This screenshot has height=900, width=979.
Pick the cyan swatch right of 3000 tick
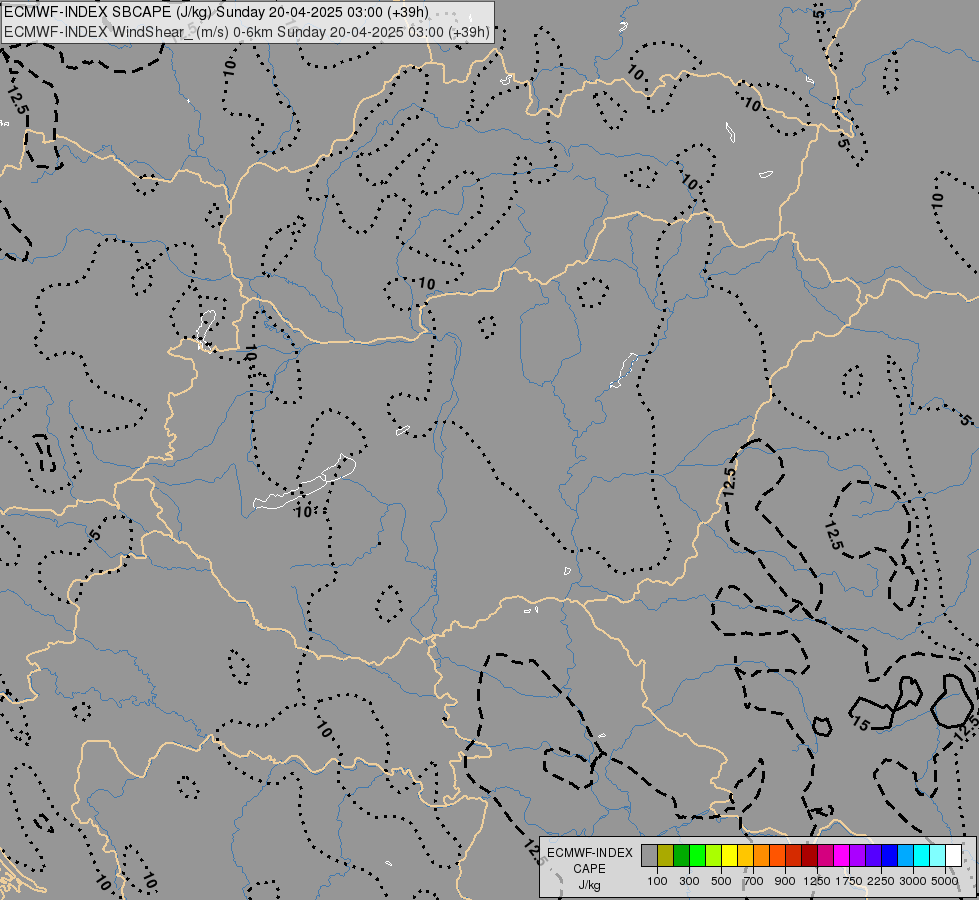(922, 856)
